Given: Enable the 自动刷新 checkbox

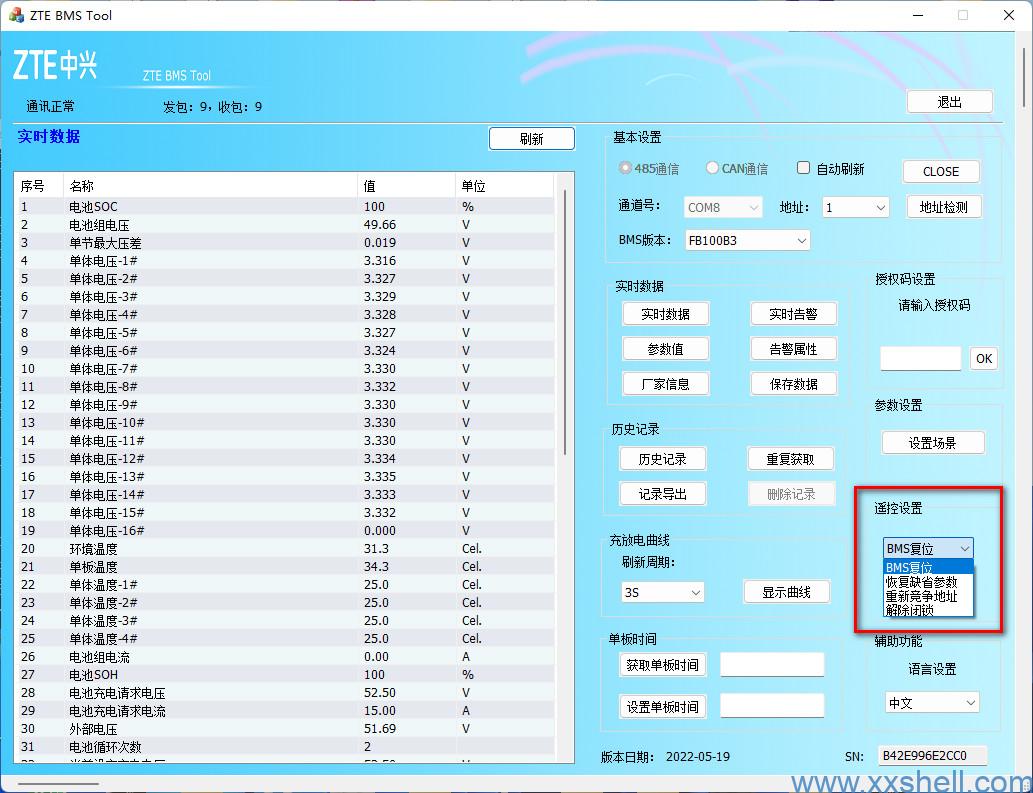Looking at the screenshot, I should [803, 168].
